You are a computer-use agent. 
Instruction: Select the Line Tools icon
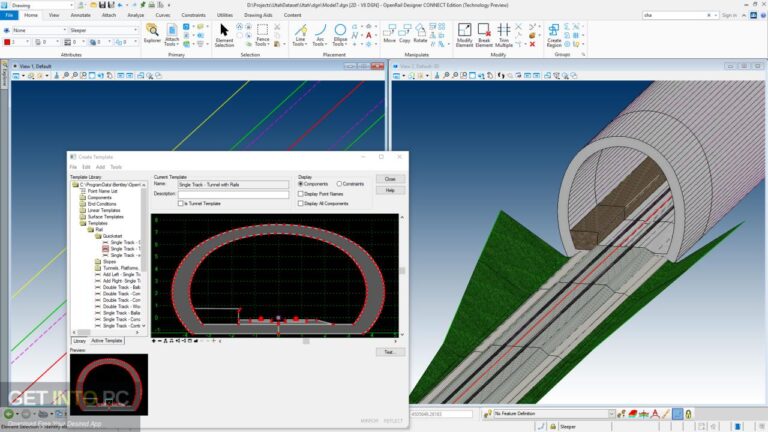300,35
